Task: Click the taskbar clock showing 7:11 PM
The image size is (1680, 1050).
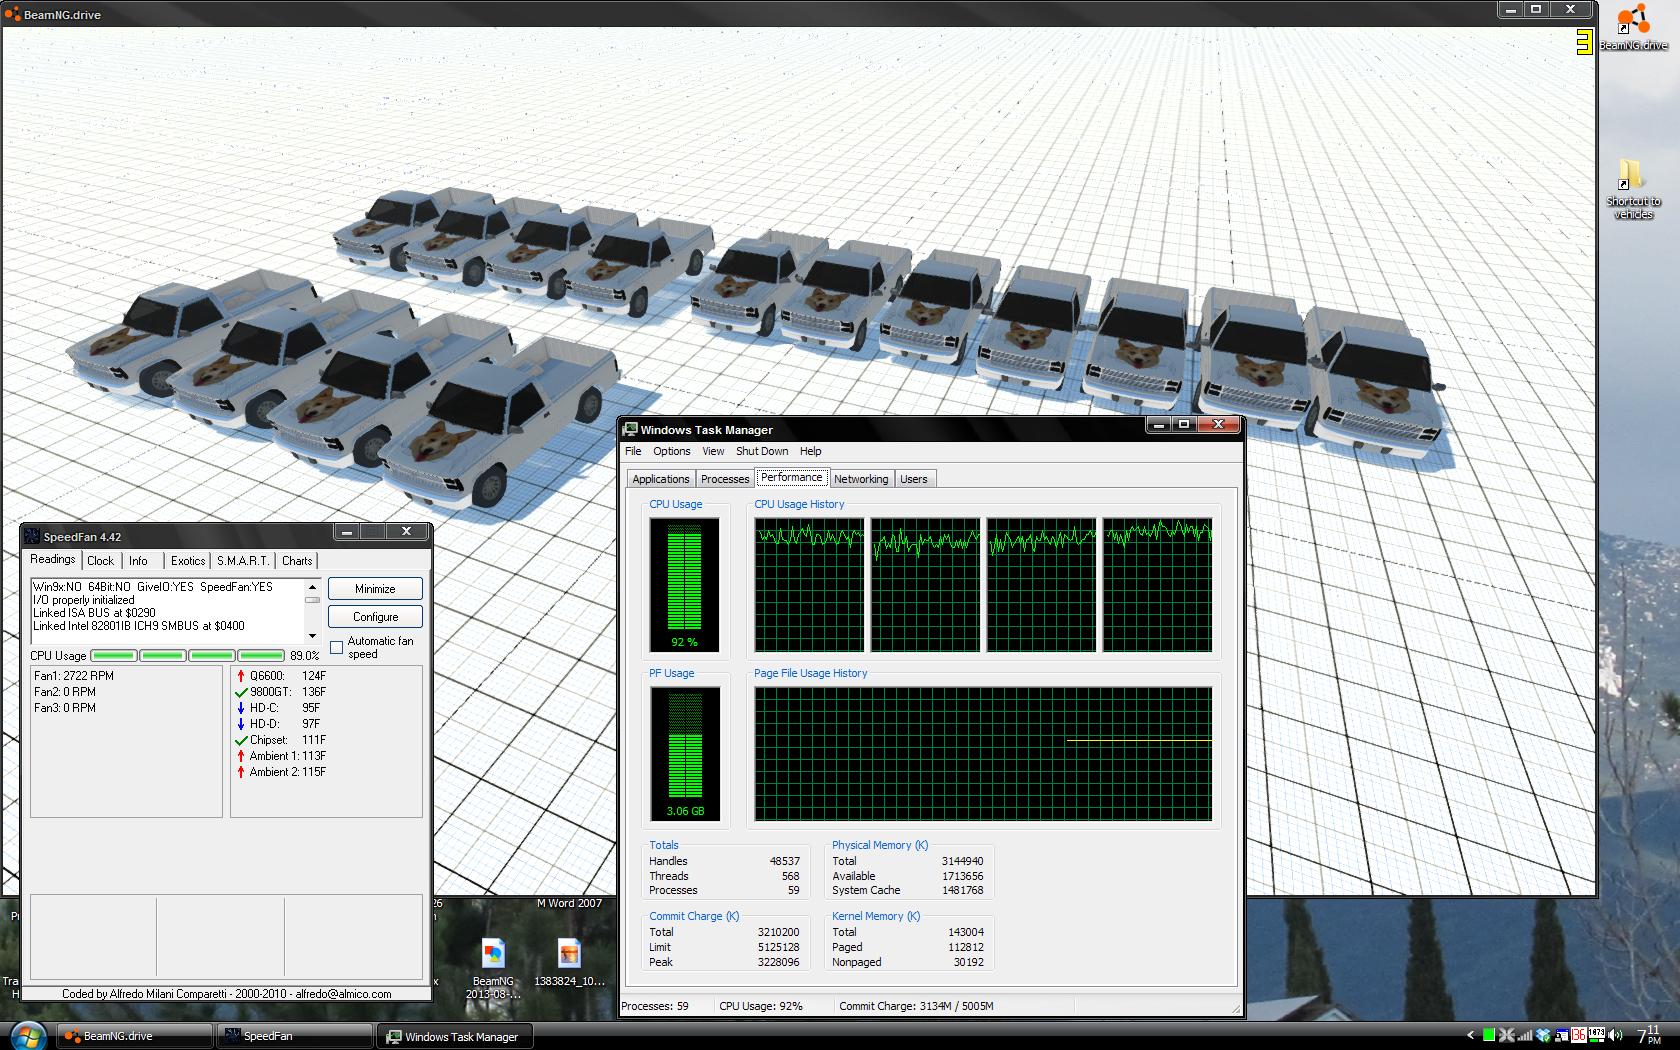Action: 1649,1035
